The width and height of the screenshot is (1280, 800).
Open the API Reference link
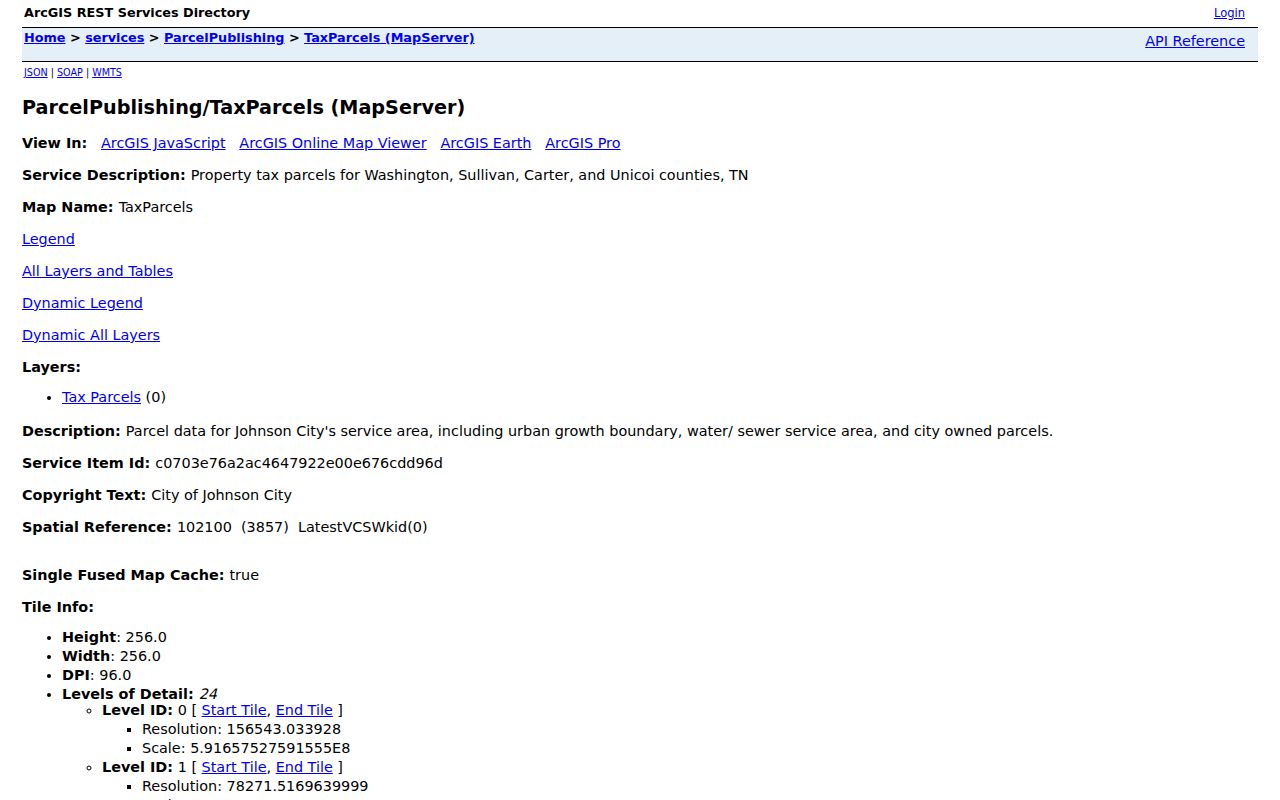pyautogui.click(x=1195, y=41)
